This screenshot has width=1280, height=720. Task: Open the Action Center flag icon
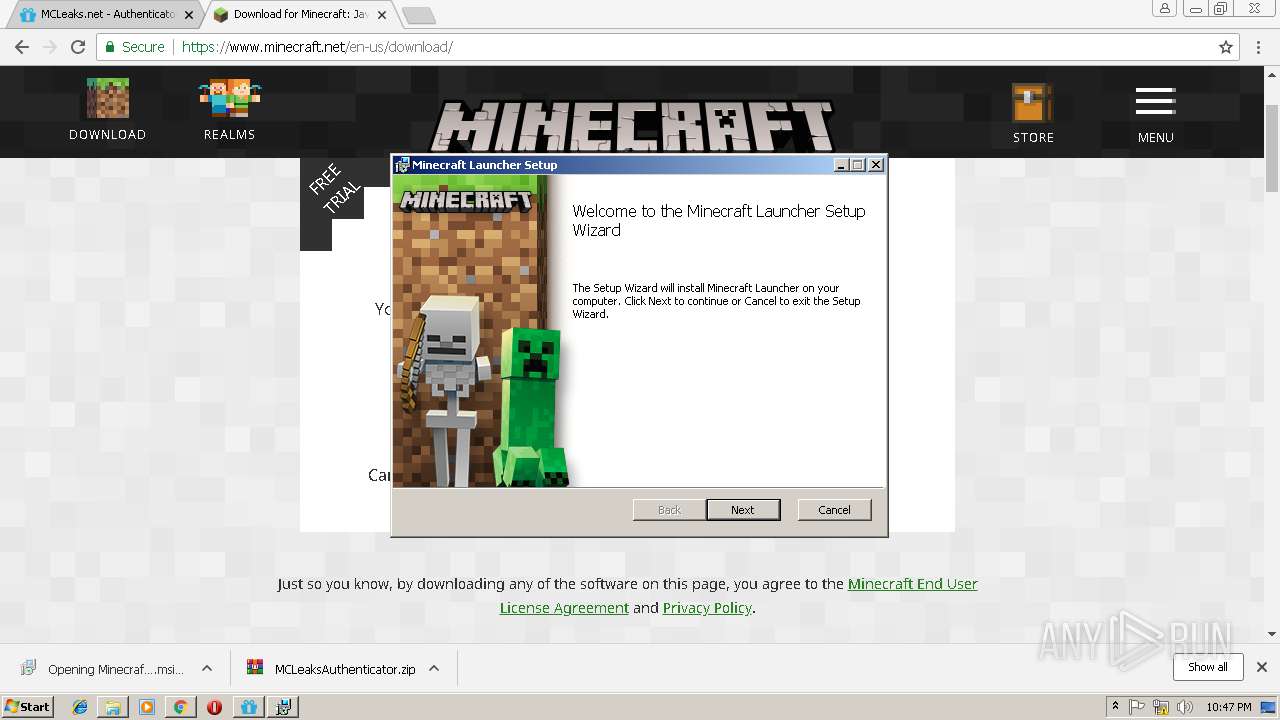tap(1137, 707)
